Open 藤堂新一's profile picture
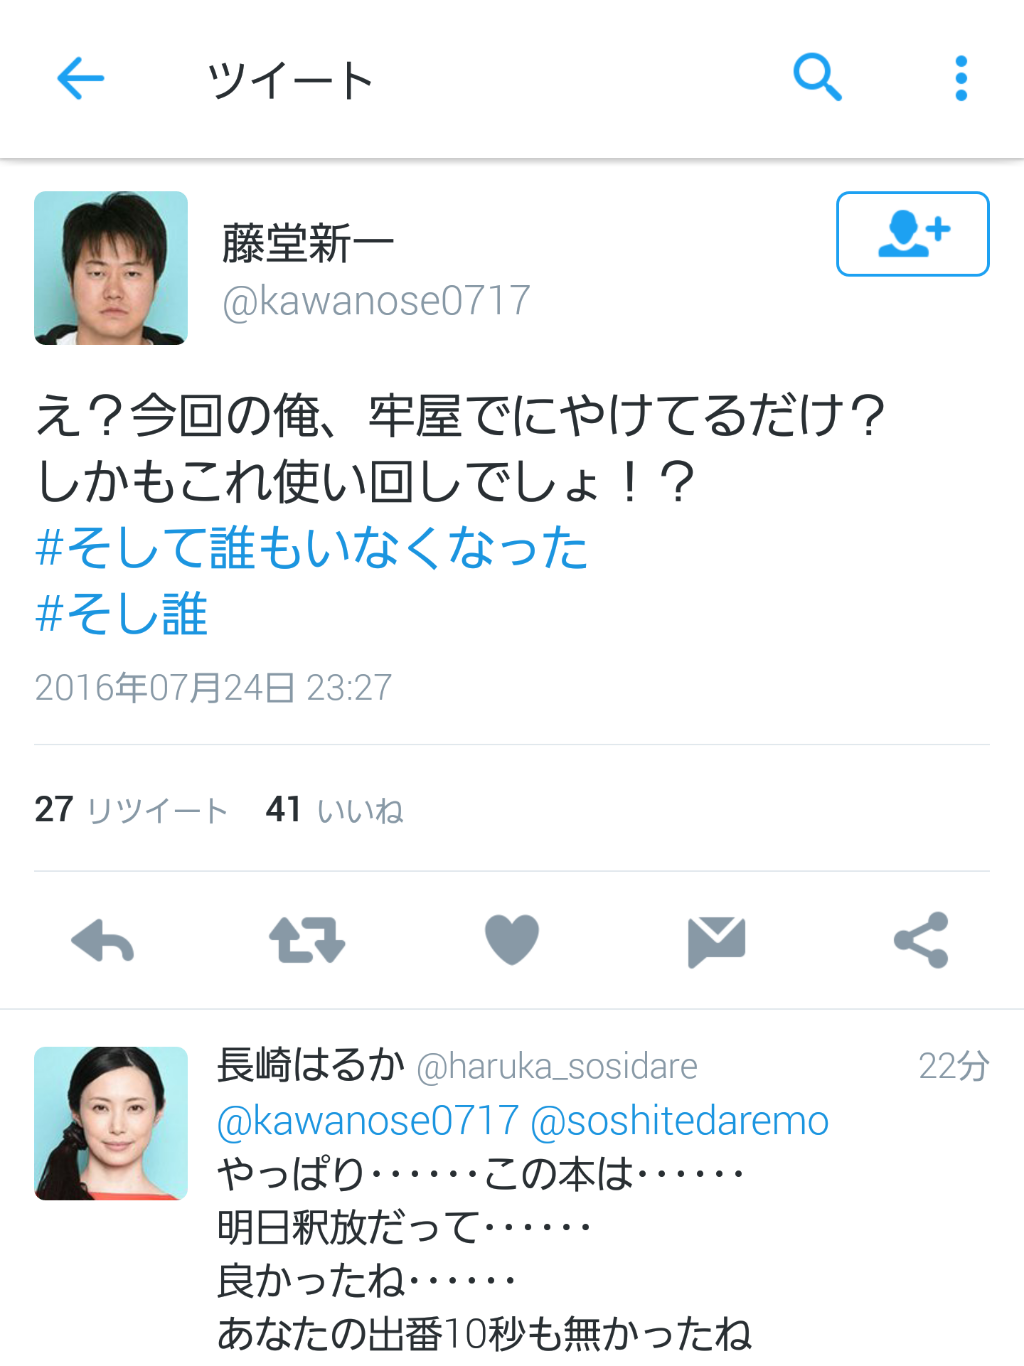This screenshot has height=1366, width=1024. click(111, 268)
